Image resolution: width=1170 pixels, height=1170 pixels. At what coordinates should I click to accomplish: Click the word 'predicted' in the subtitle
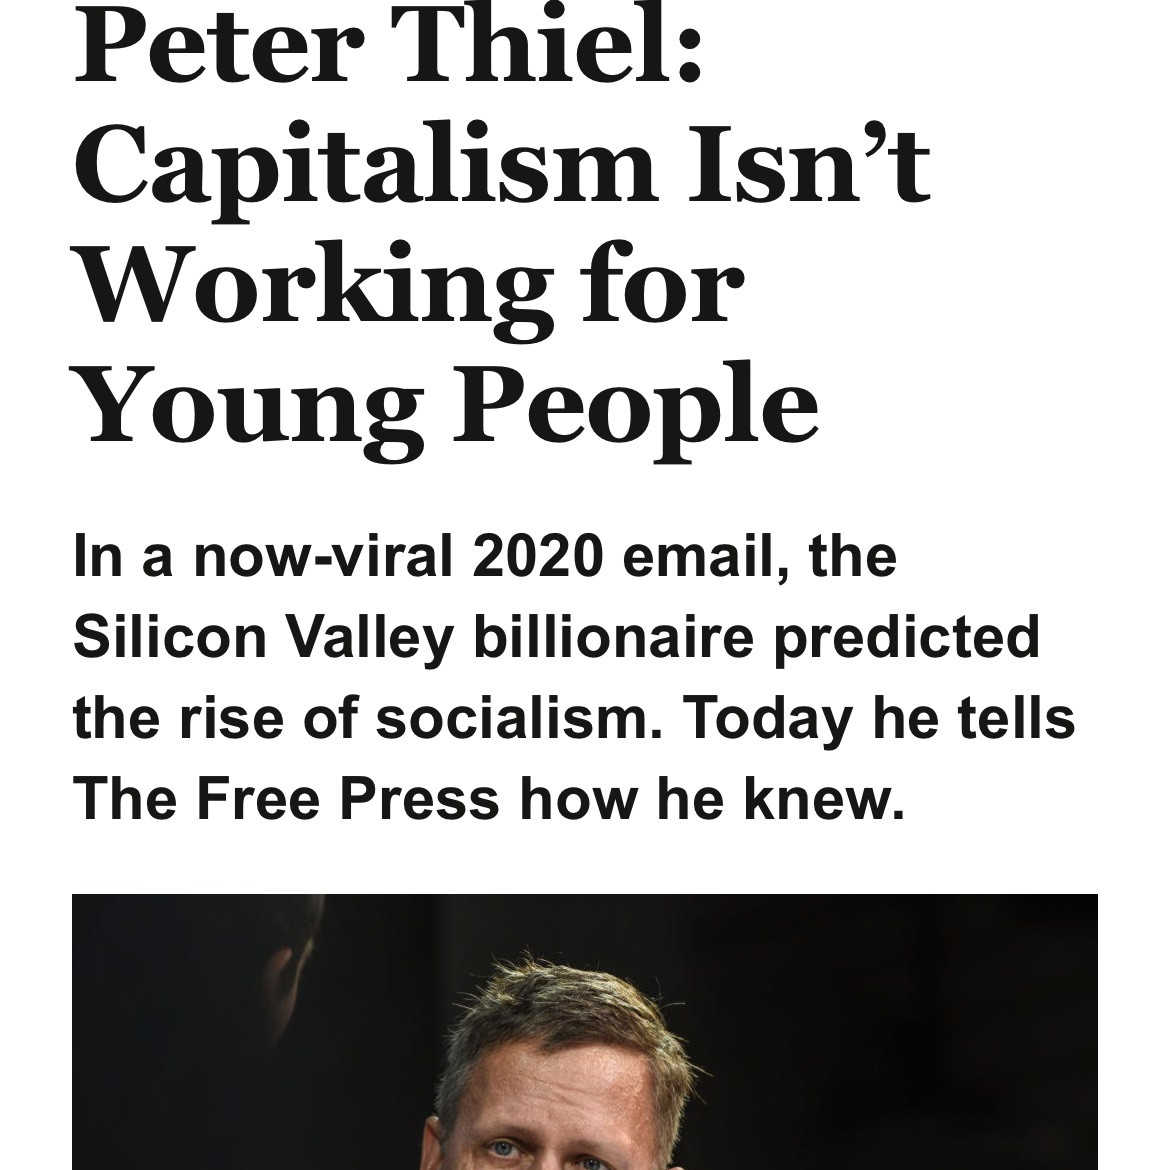(x=907, y=638)
